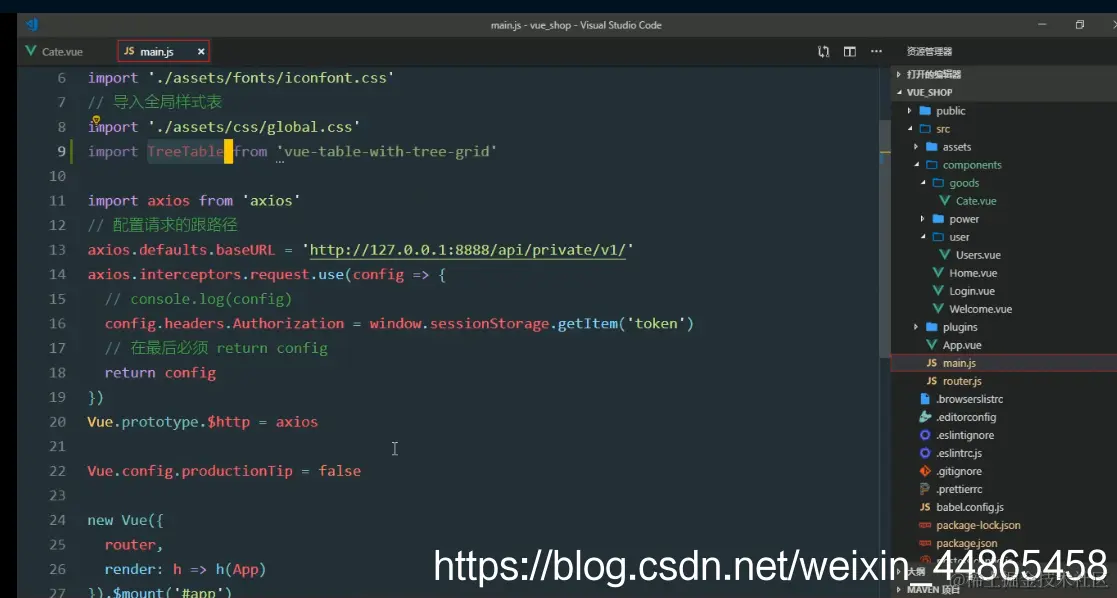Screen dimensions: 1117x598
Task: Collapse the src folder arrow
Action: tap(910, 128)
